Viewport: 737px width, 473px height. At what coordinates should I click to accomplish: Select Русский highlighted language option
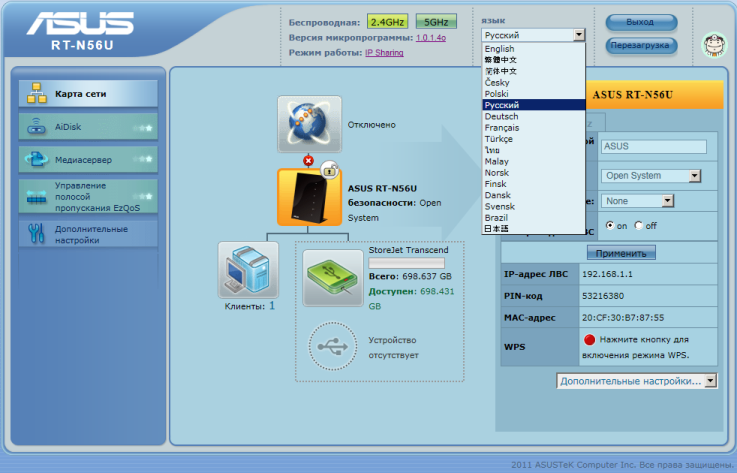(x=533, y=105)
